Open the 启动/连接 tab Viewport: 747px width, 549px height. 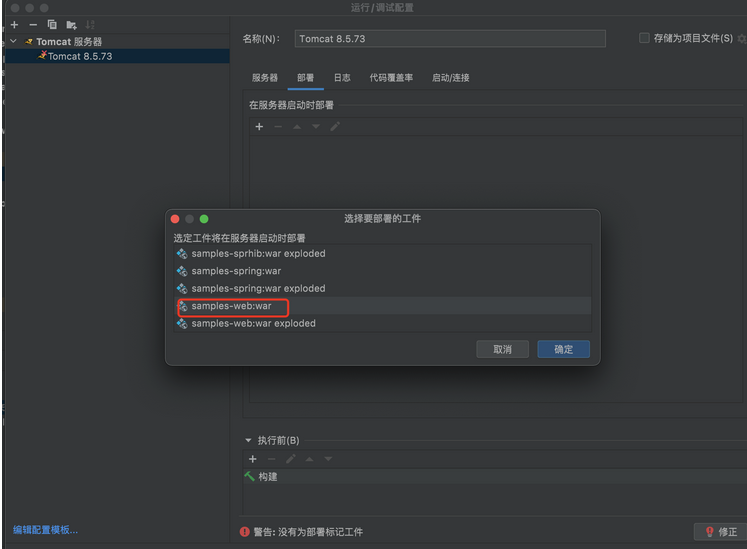[451, 78]
